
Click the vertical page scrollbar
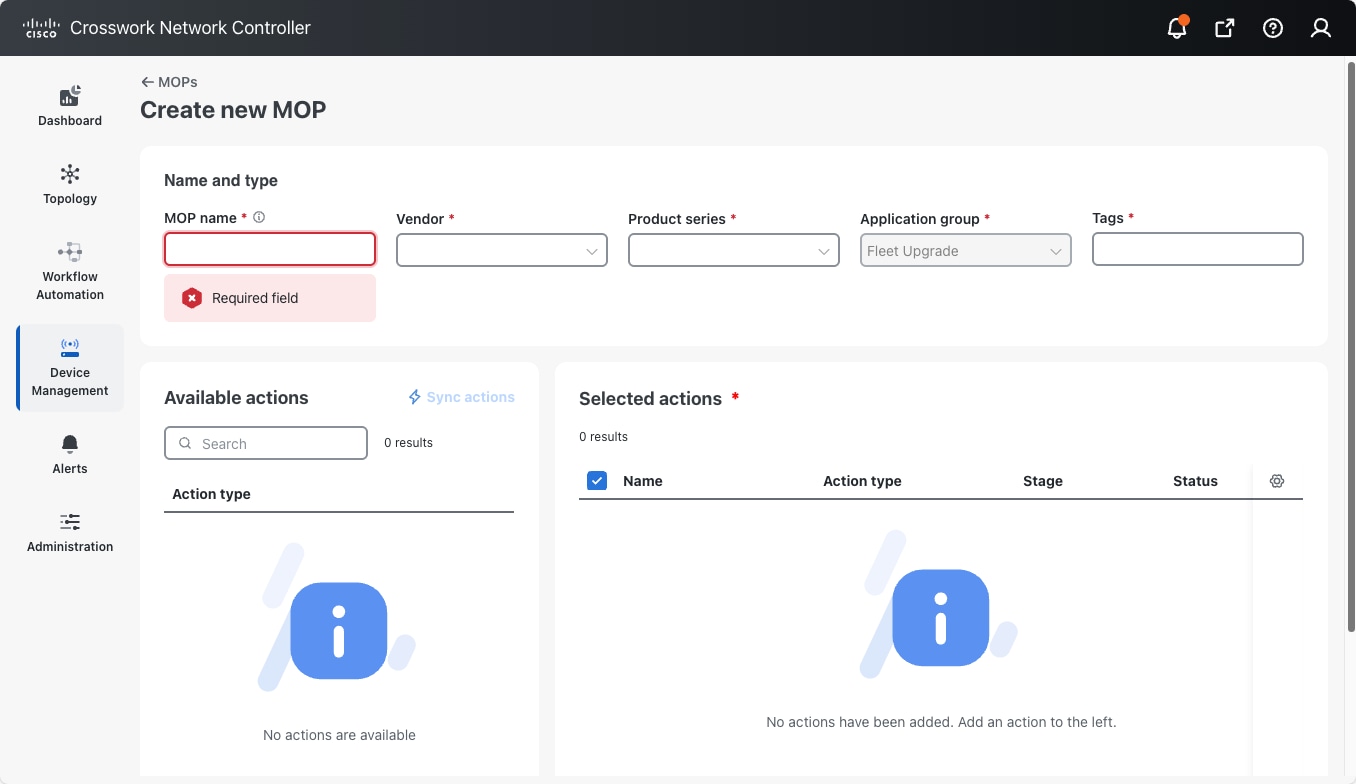1351,340
